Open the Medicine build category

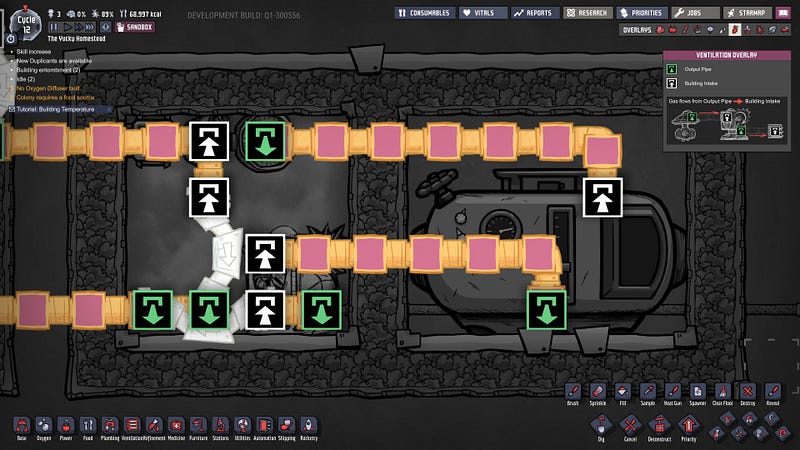(x=176, y=425)
